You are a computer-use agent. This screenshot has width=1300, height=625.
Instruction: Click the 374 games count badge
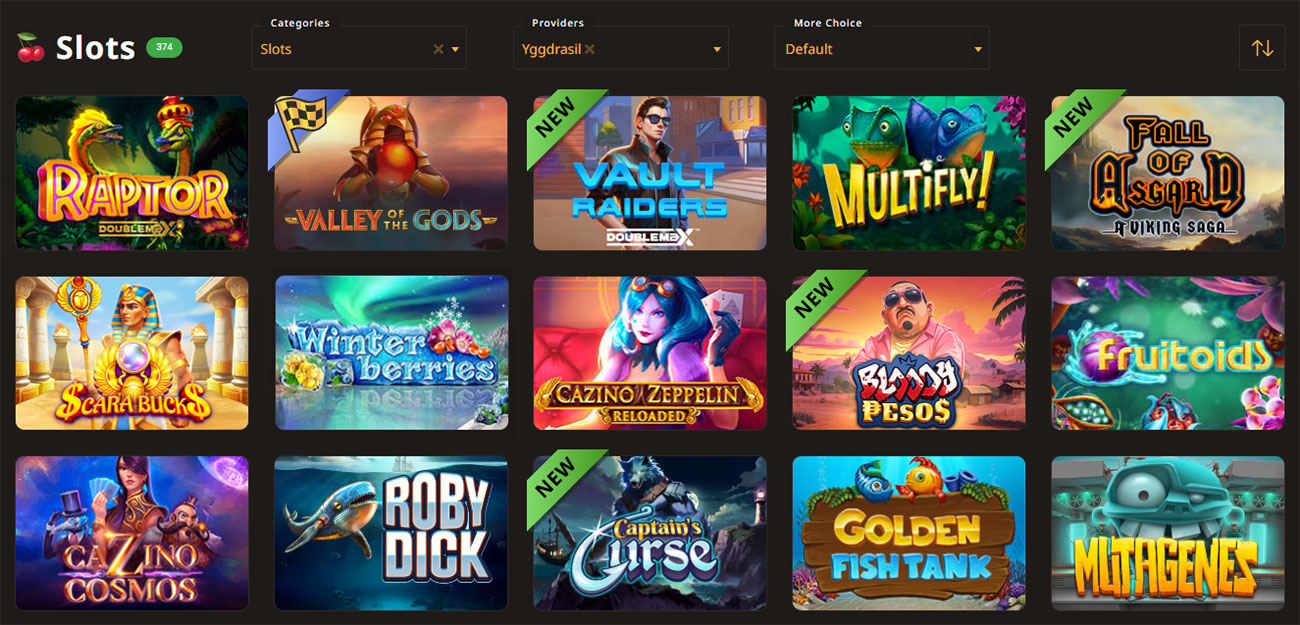(164, 46)
